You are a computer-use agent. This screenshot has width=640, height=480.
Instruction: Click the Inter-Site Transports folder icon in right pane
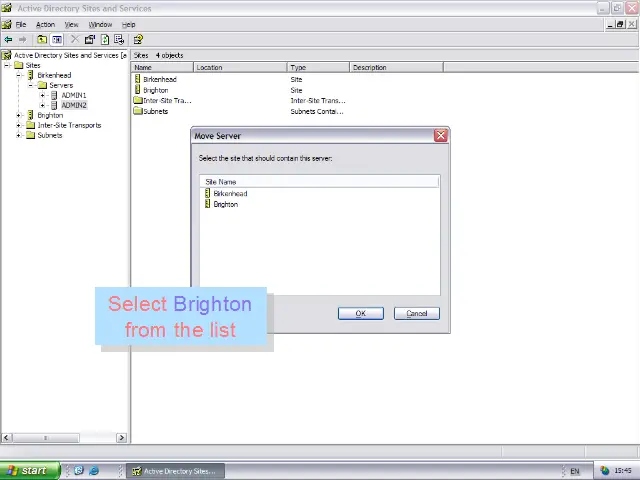(138, 100)
